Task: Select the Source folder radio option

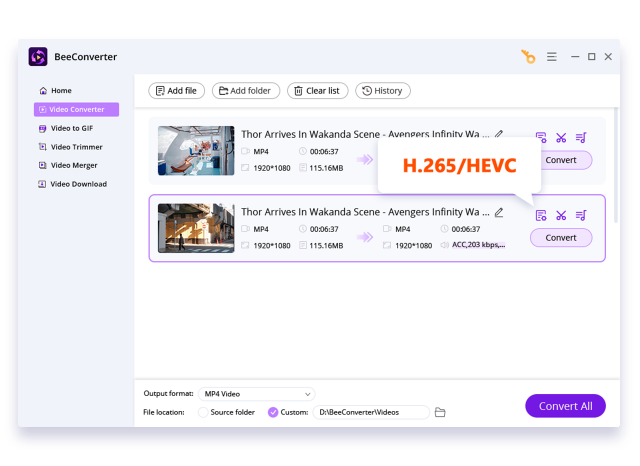Action: tap(204, 412)
